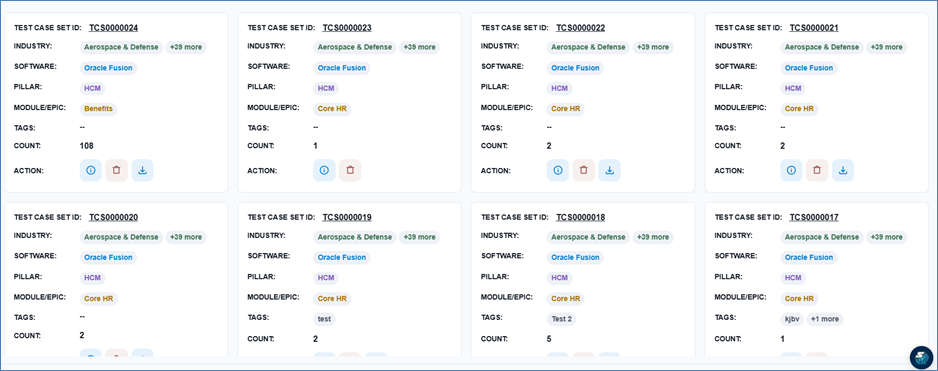This screenshot has width=938, height=371.
Task: Open TCS0000018 test case set link
Action: tap(581, 217)
